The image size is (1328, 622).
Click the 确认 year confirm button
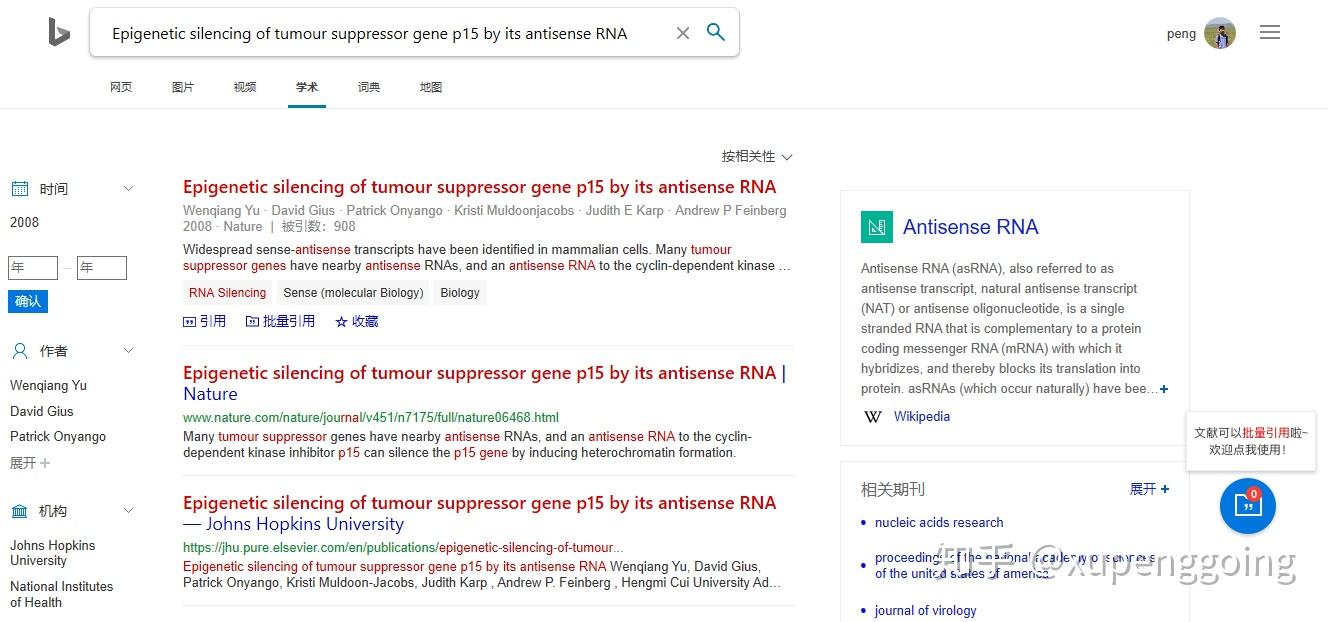click(x=28, y=301)
